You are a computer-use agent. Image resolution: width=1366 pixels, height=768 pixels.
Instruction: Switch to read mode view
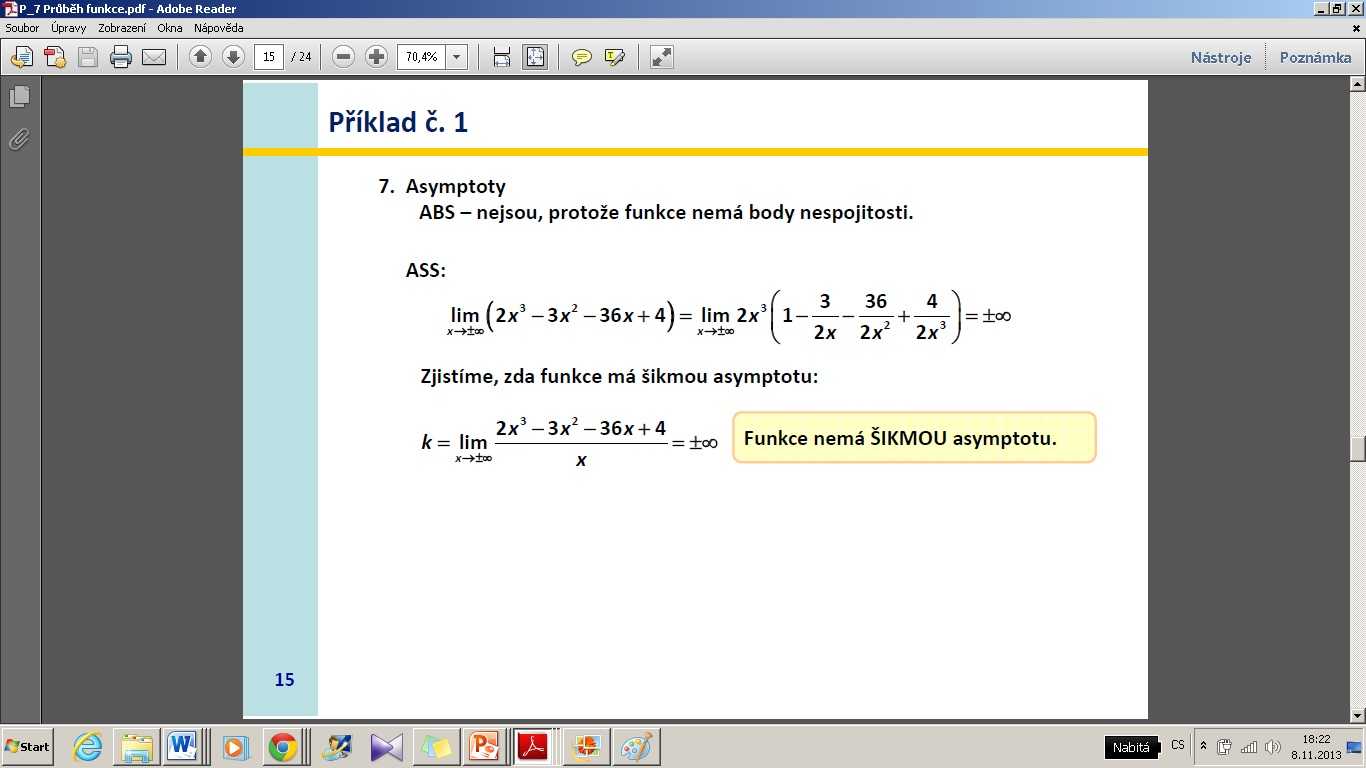coord(661,57)
